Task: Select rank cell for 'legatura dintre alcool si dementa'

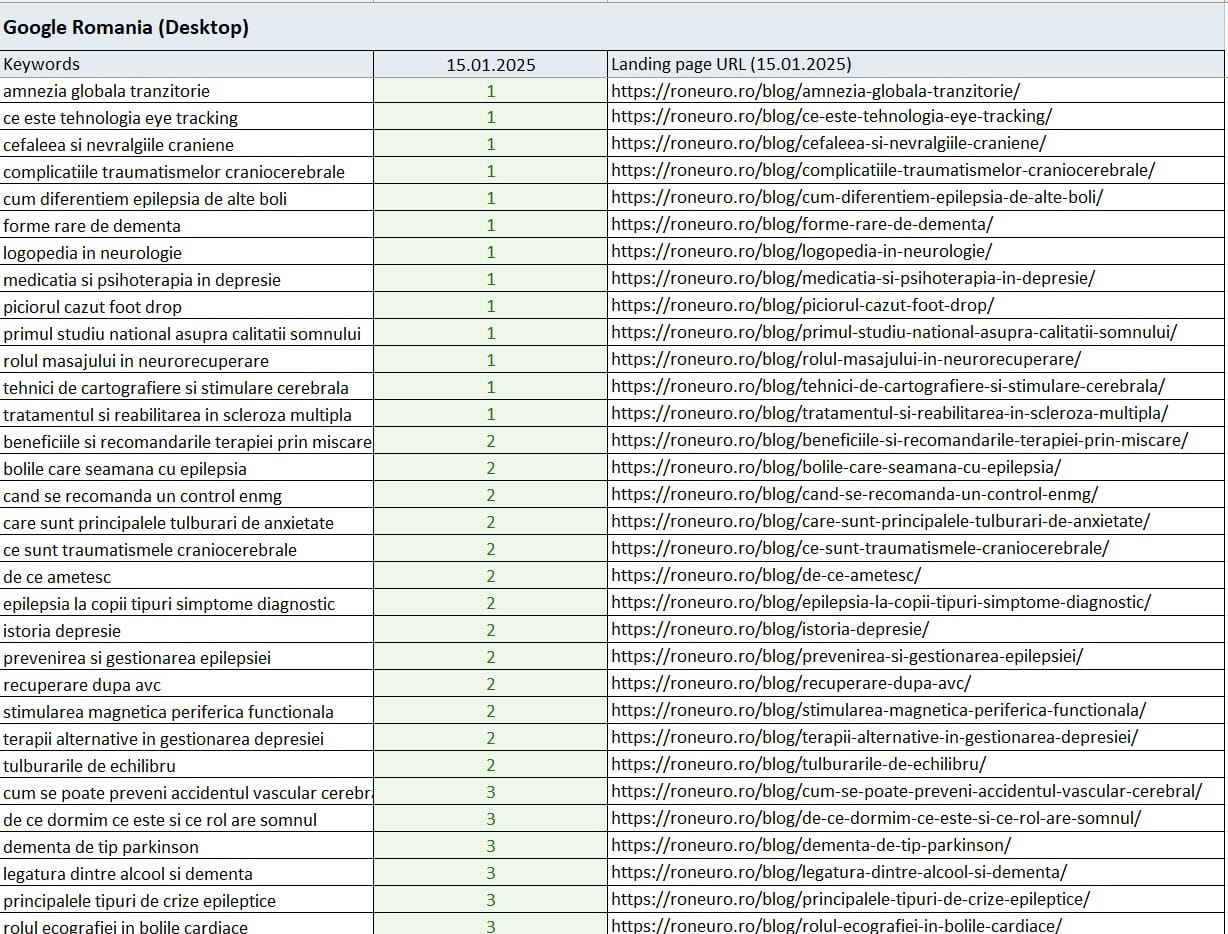Action: (490, 874)
